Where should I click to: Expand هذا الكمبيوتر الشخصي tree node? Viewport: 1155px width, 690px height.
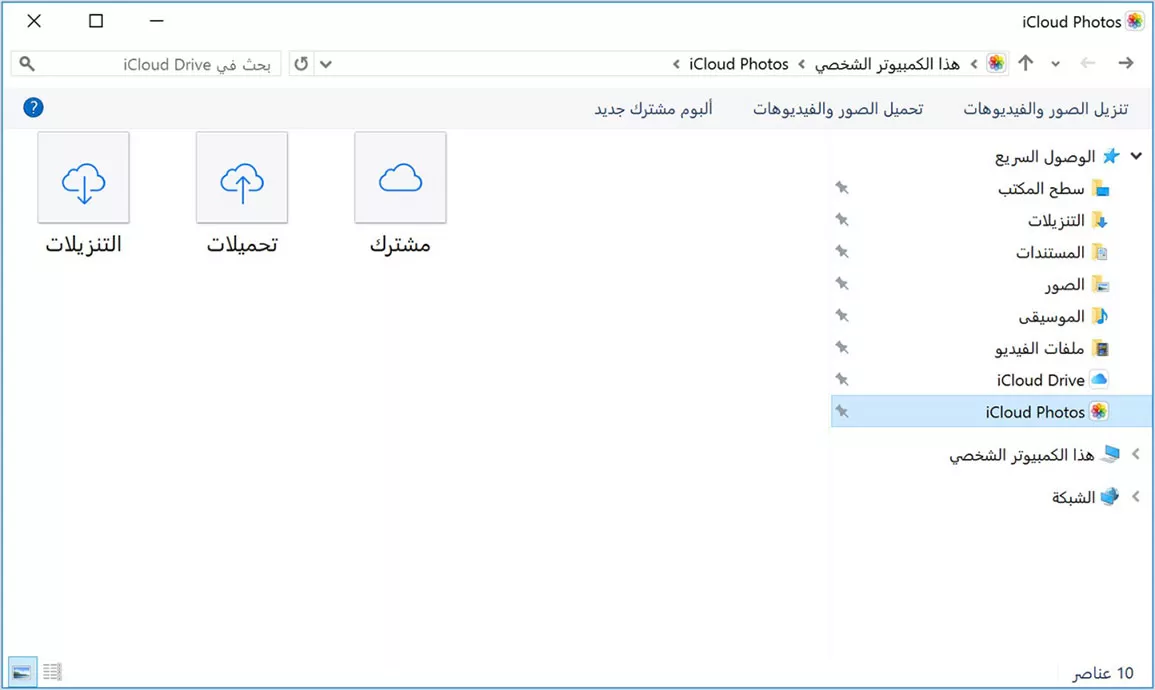[x=1136, y=454]
